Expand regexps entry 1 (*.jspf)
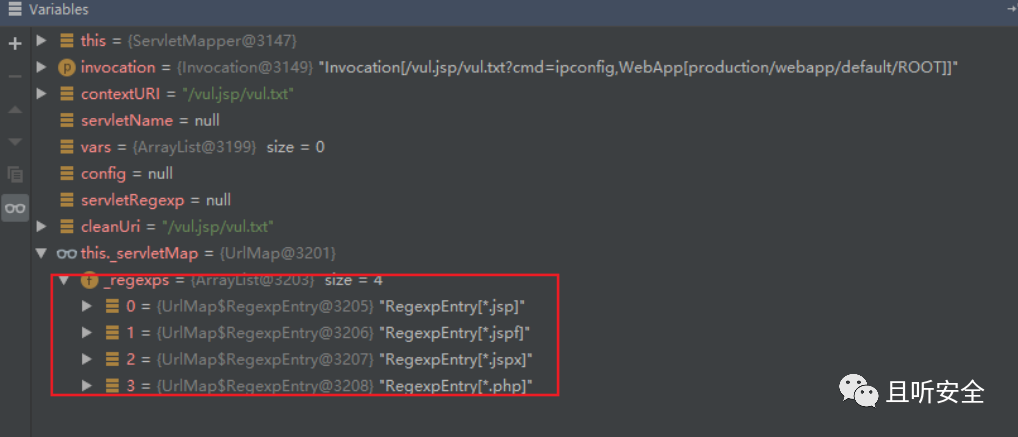Viewport: 1018px width, 437px height. pyautogui.click(x=87, y=332)
